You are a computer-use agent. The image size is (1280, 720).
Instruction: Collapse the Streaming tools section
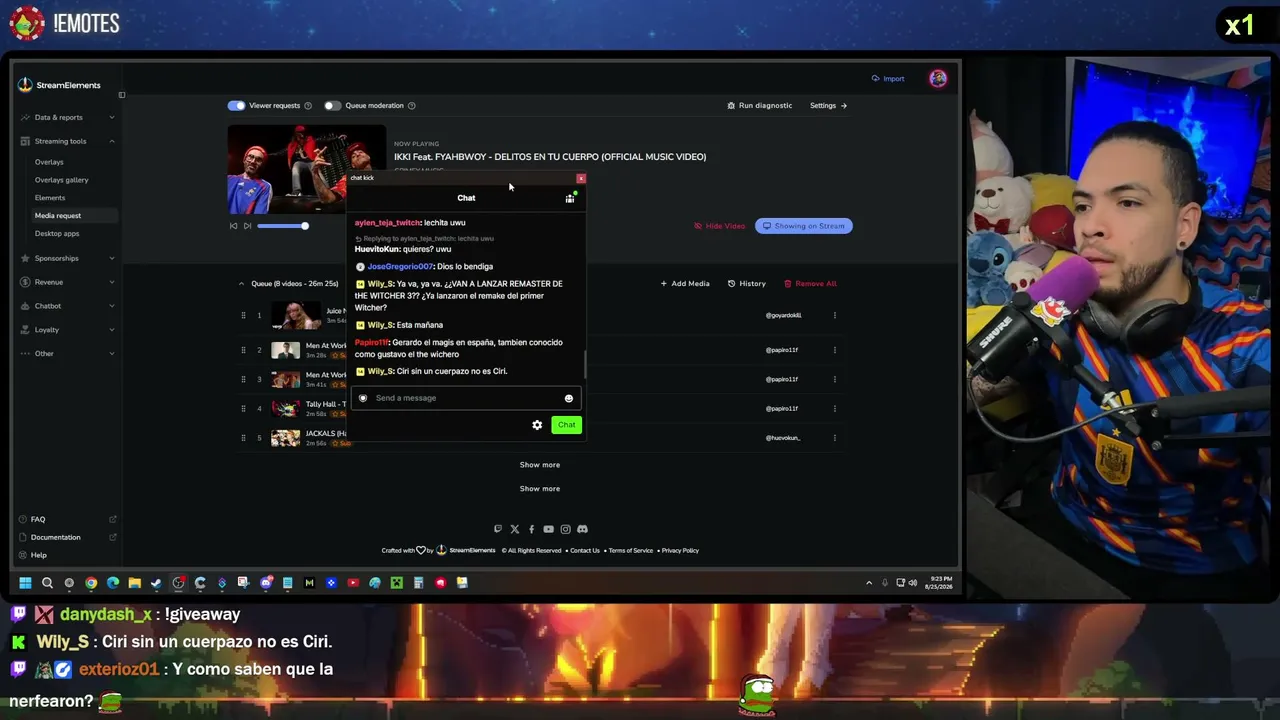[x=67, y=142]
